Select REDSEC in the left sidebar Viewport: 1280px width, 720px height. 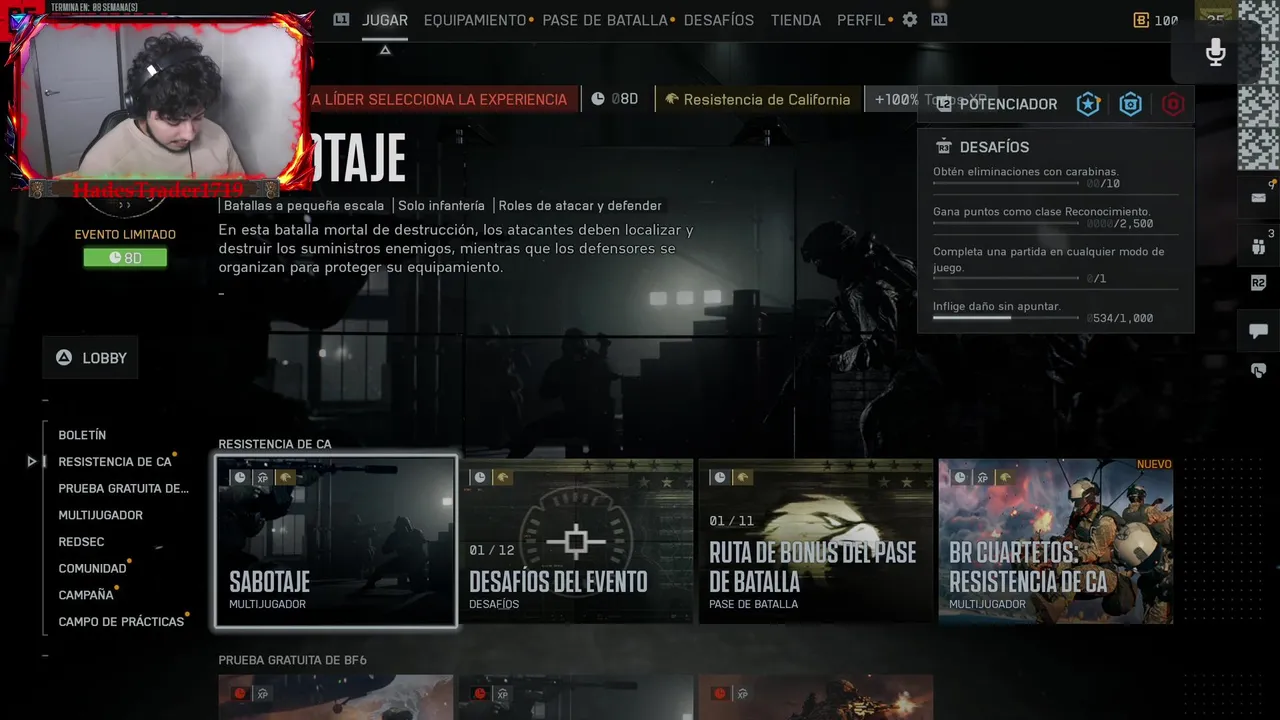coord(81,542)
